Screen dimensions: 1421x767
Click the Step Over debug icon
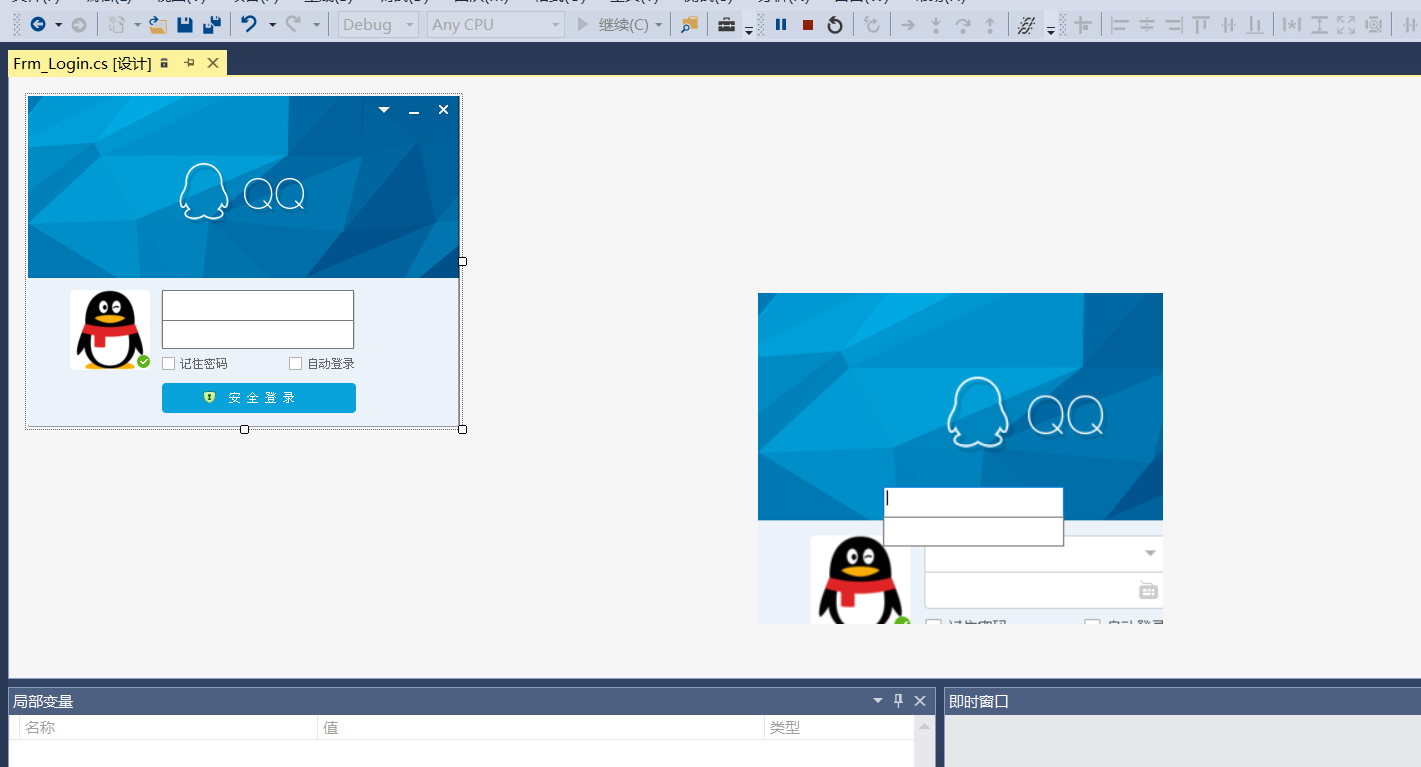coord(962,25)
